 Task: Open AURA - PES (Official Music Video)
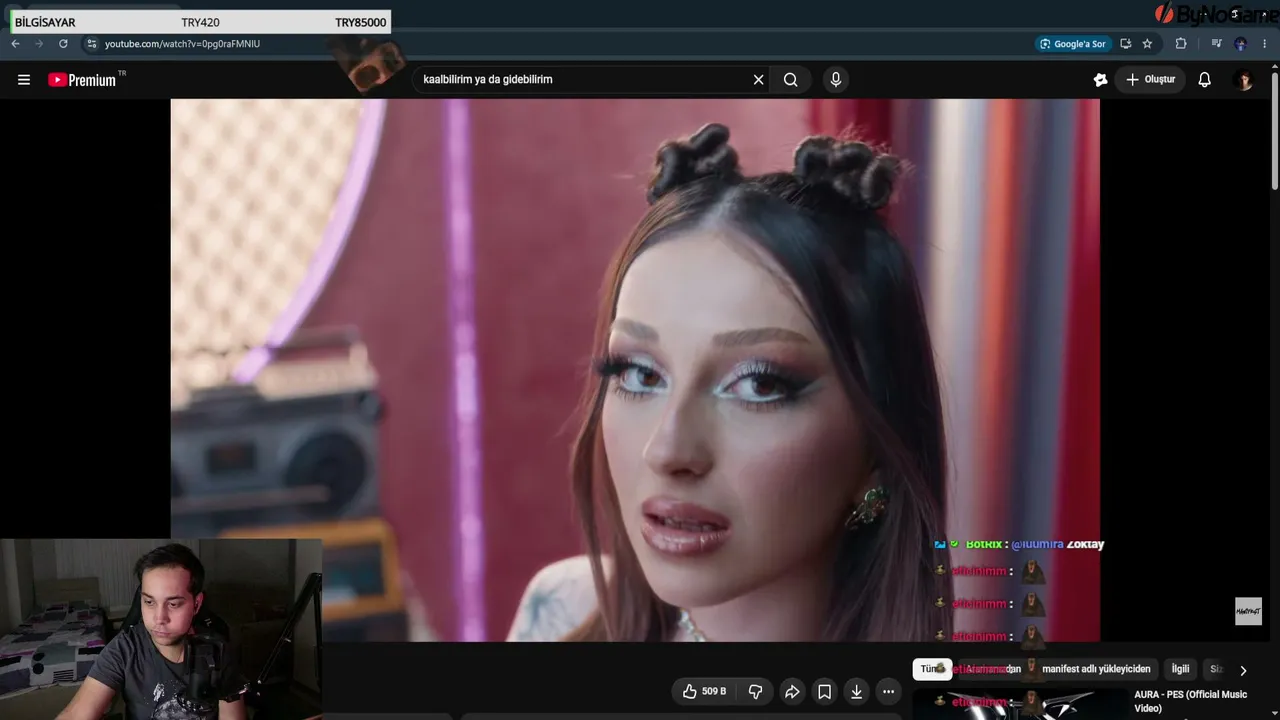(x=1190, y=701)
